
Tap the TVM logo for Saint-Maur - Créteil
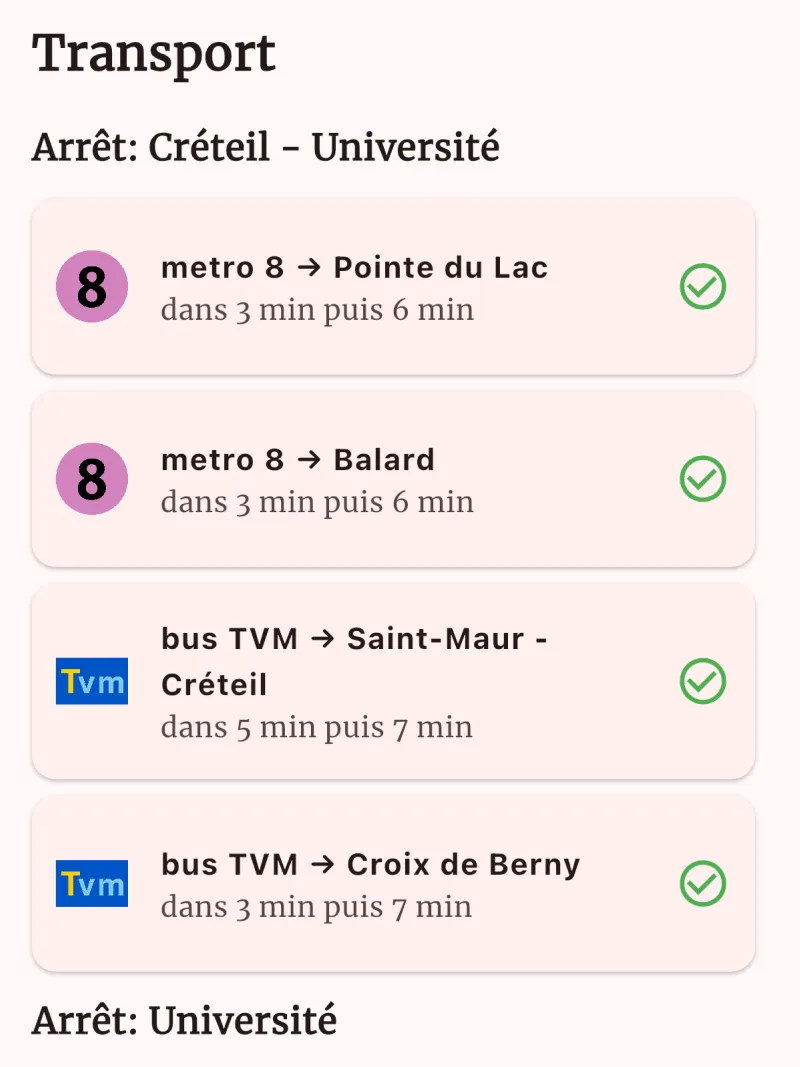pyautogui.click(x=92, y=681)
